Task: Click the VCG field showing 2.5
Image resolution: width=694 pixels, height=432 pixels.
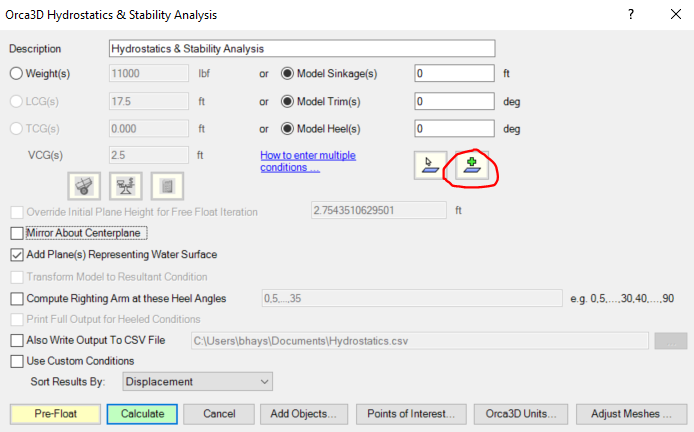Action: pyautogui.click(x=149, y=155)
